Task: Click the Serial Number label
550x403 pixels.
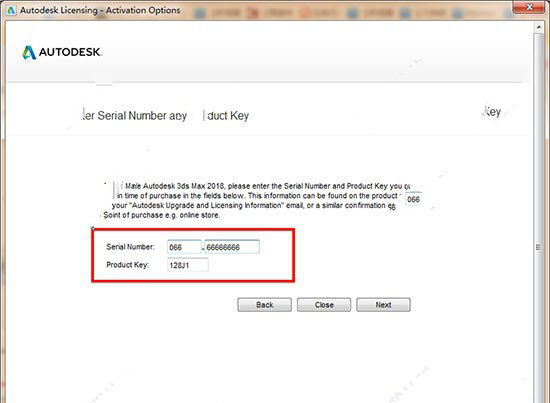Action: pos(130,247)
